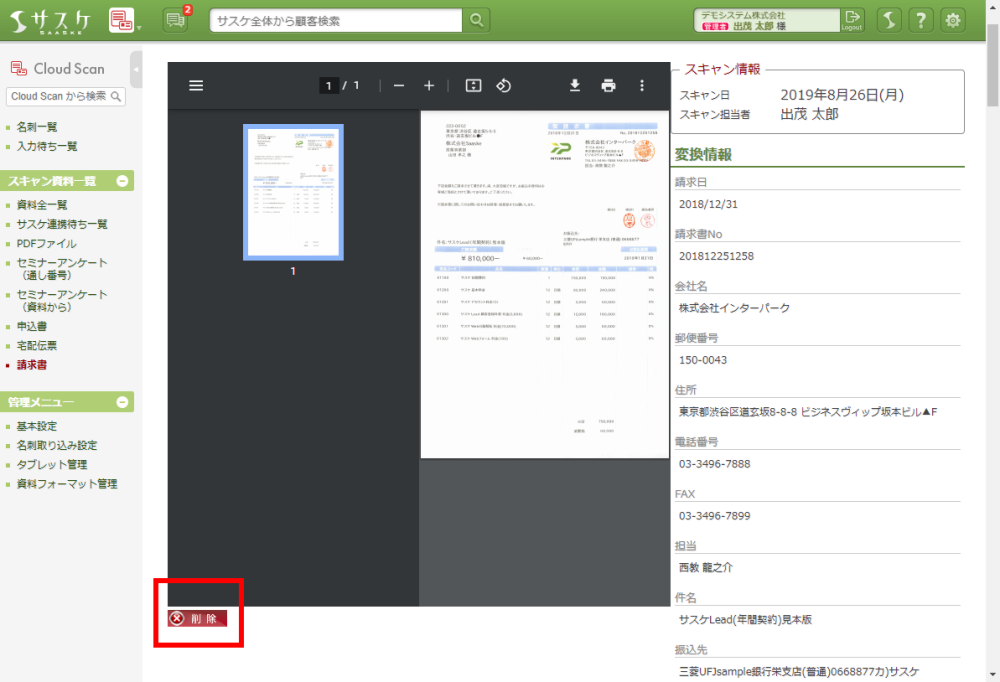The image size is (1000, 682).
Task: Collapse the スキャン資料一覧 section
Action: point(122,181)
